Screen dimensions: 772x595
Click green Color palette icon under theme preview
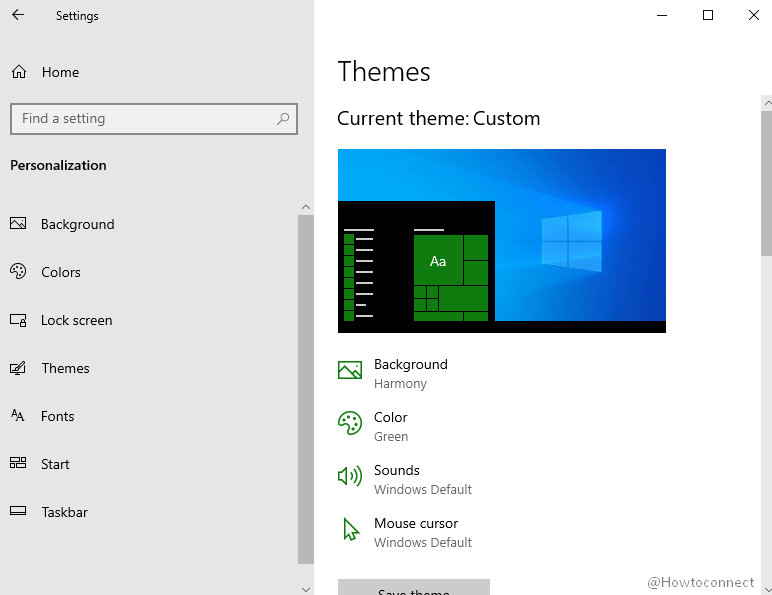tap(350, 423)
